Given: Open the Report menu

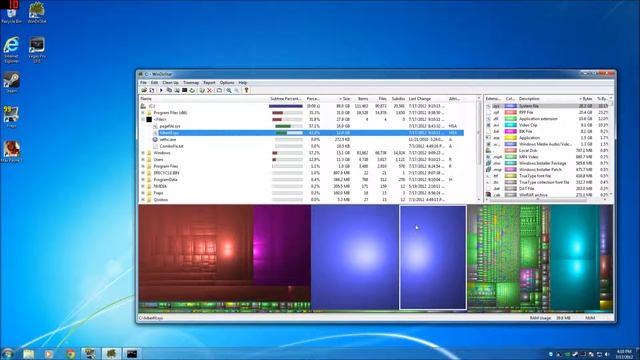Looking at the screenshot, I should 209,82.
